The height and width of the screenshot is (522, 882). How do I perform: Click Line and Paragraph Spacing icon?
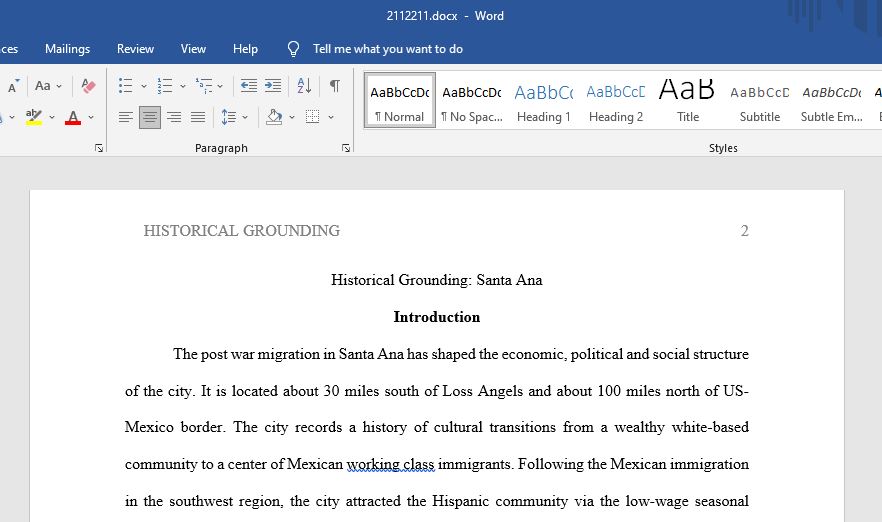(x=229, y=117)
